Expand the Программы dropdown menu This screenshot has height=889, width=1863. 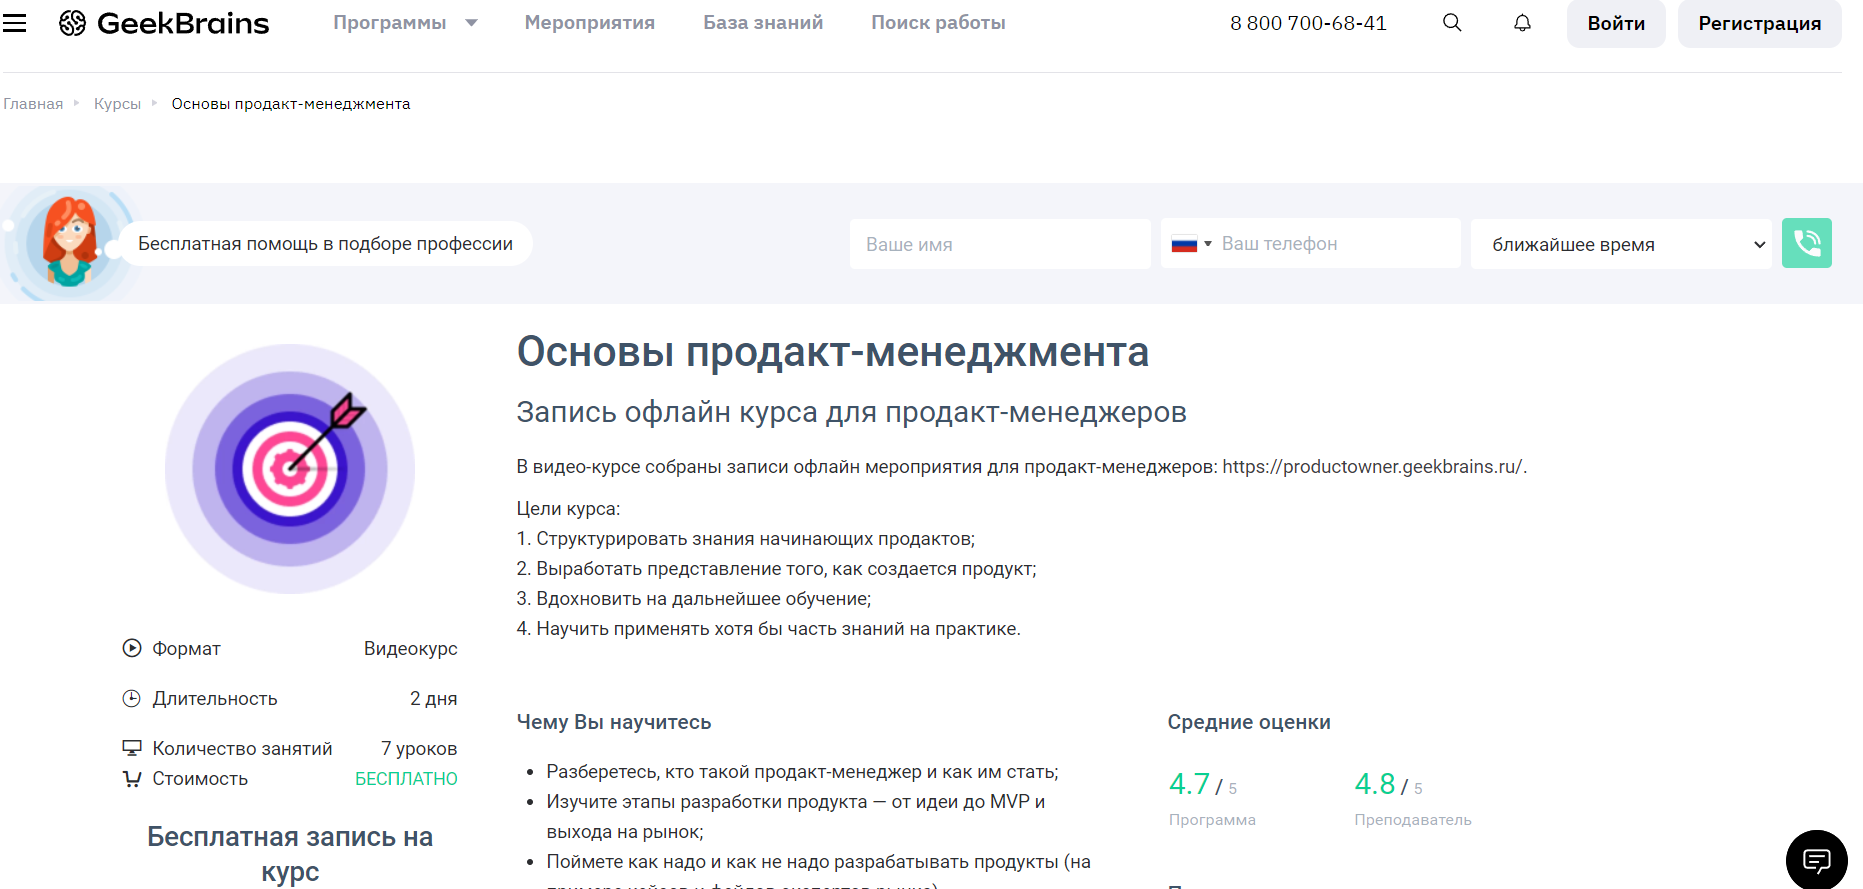(405, 23)
